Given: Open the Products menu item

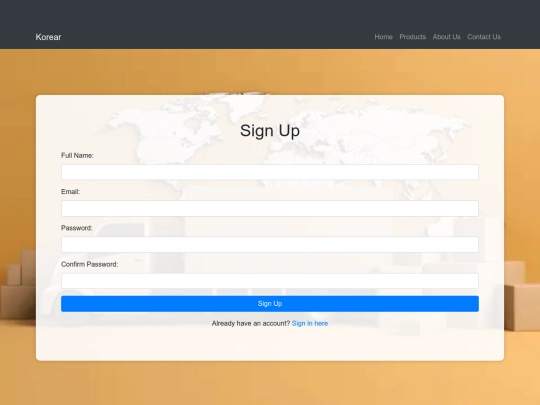Looking at the screenshot, I should pos(413,37).
